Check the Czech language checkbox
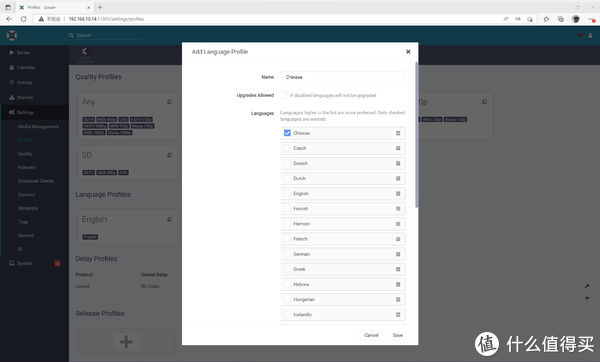 point(287,148)
